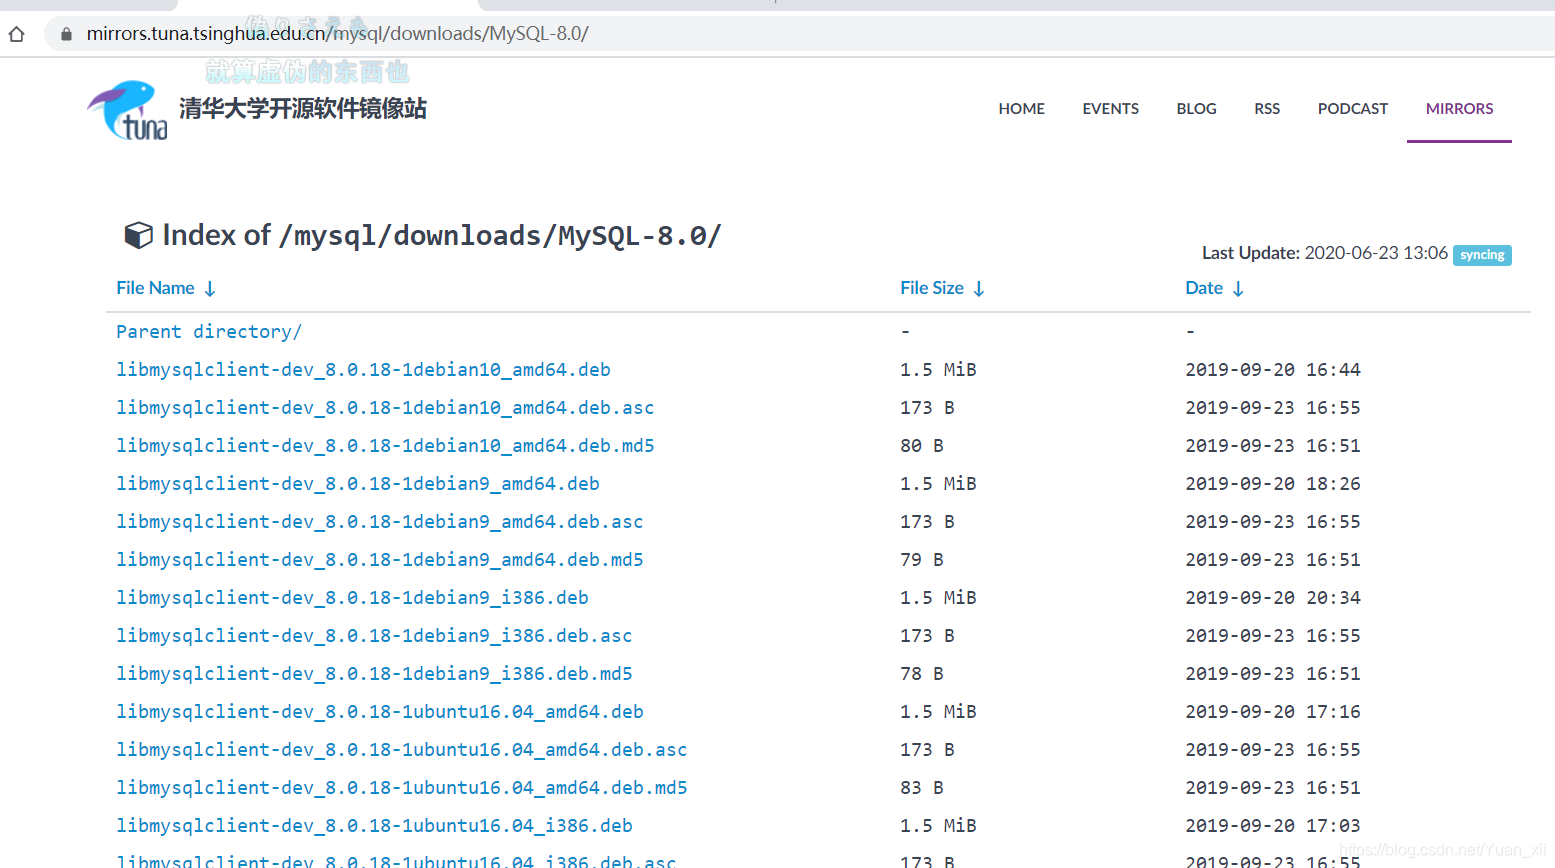The width and height of the screenshot is (1555, 868).
Task: Open the MIRRORS menu item
Action: (1459, 109)
